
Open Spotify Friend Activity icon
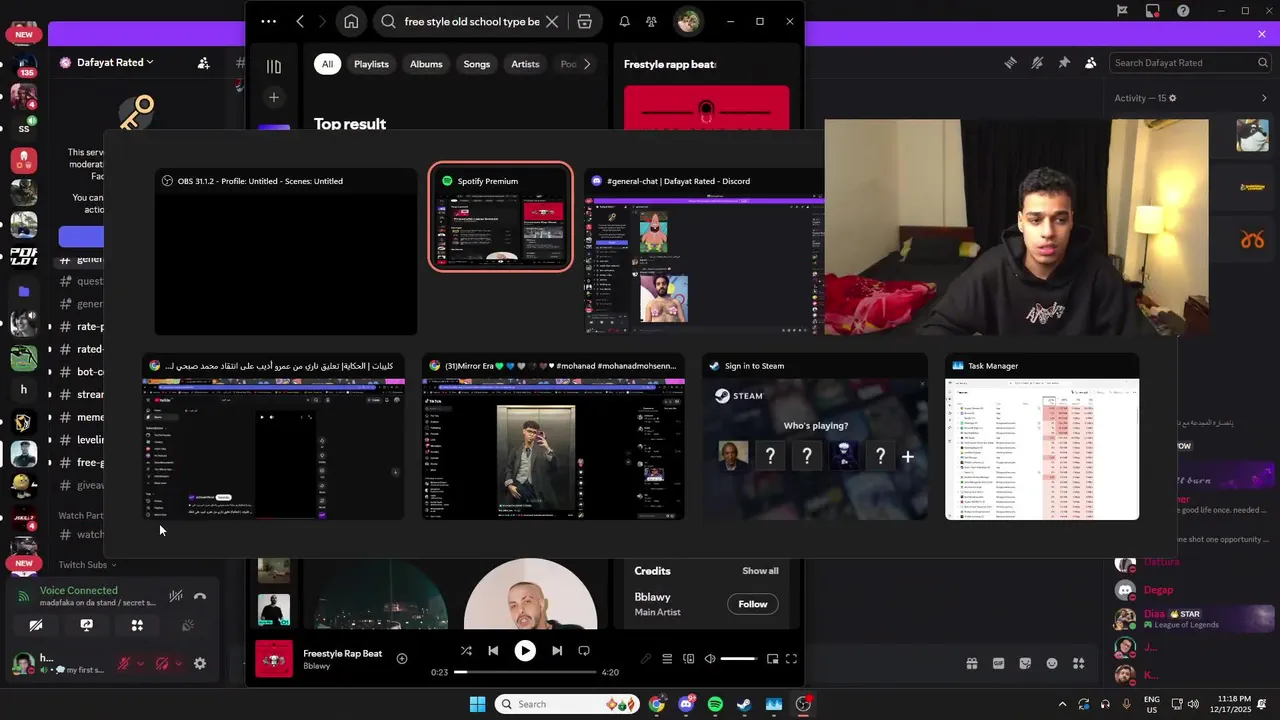[652, 21]
